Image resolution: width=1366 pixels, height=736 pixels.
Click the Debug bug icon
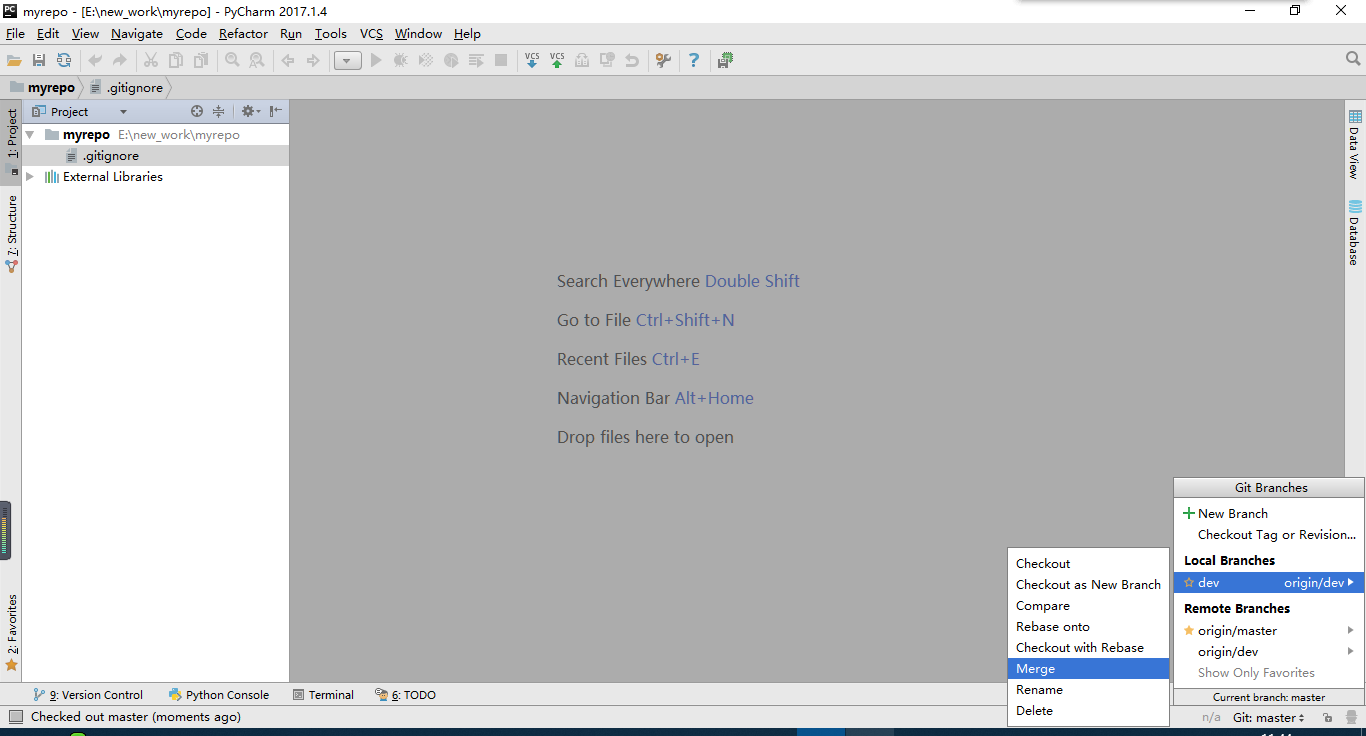(x=401, y=61)
